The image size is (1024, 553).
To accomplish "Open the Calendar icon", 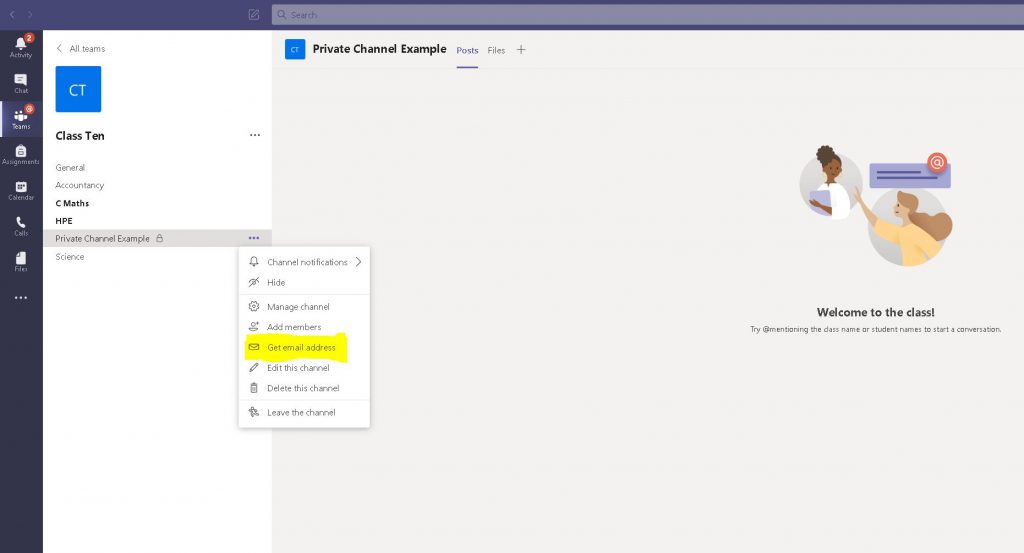I will pos(21,190).
